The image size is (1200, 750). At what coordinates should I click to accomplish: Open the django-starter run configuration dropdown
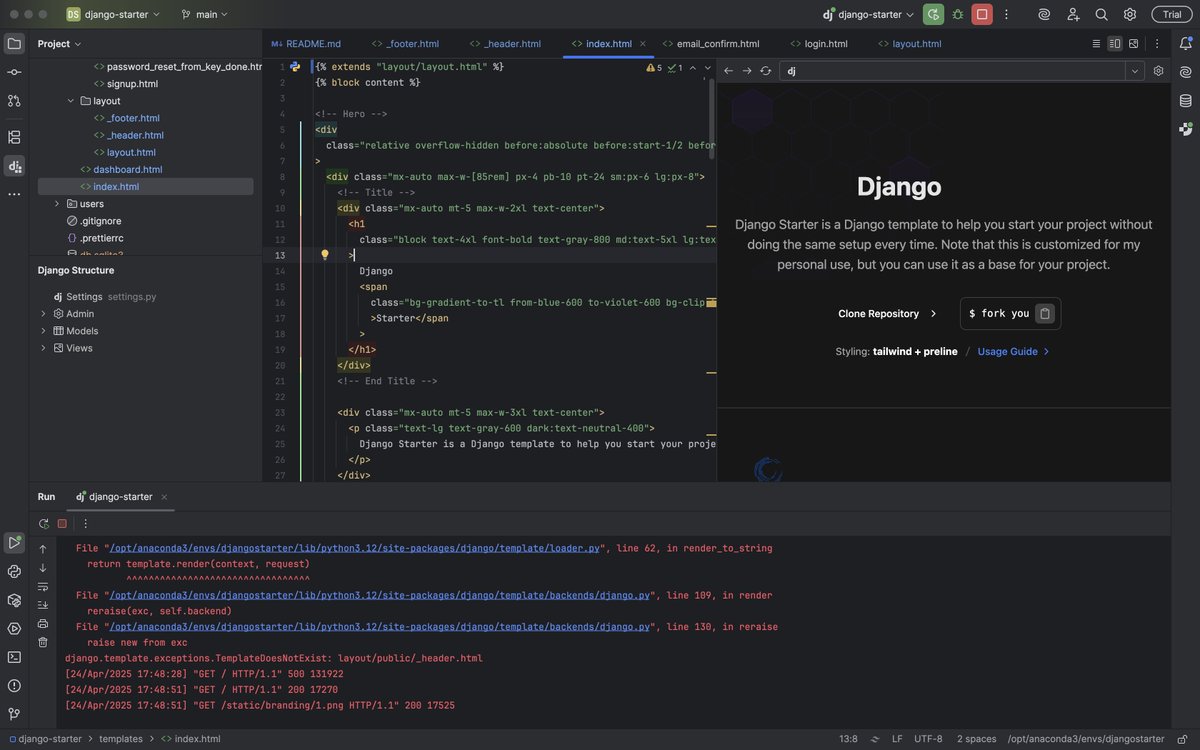click(x=868, y=14)
